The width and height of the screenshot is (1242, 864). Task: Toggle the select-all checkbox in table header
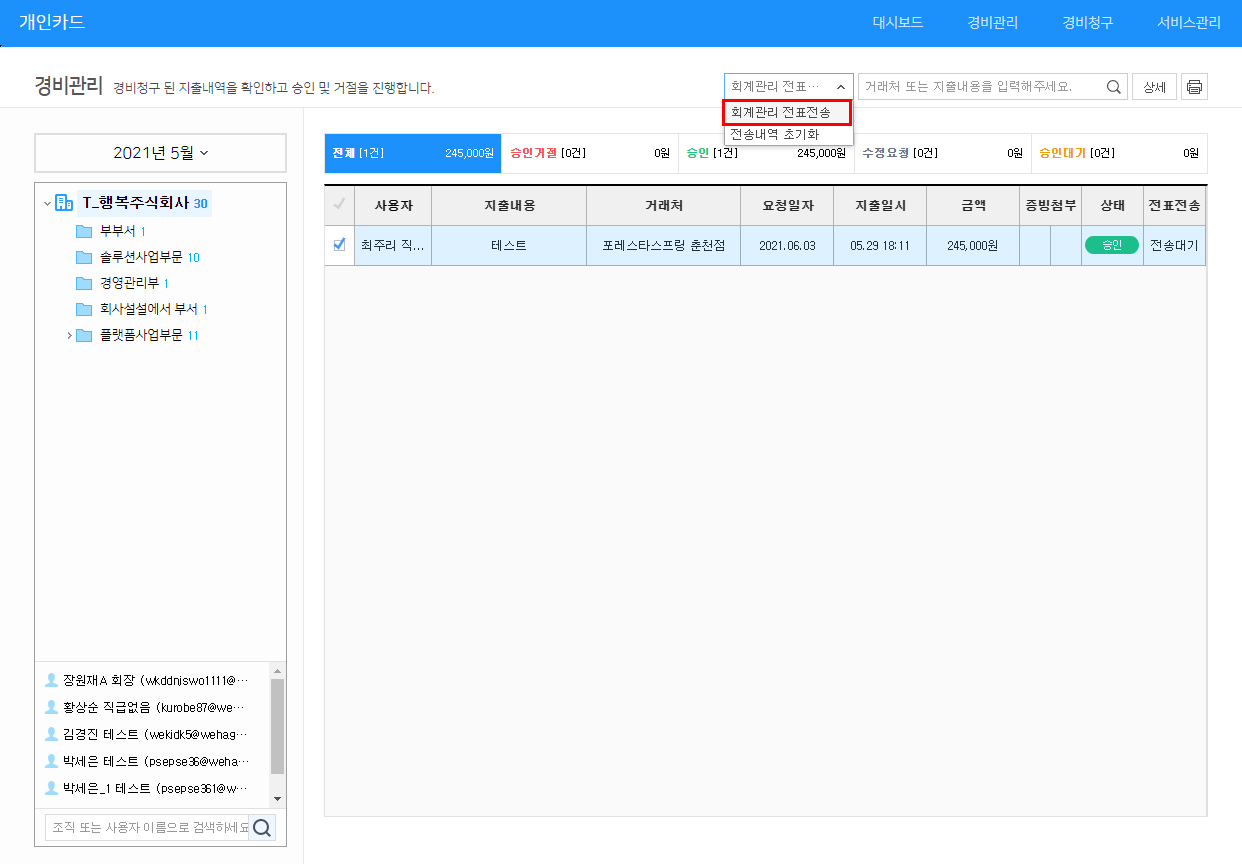point(339,205)
